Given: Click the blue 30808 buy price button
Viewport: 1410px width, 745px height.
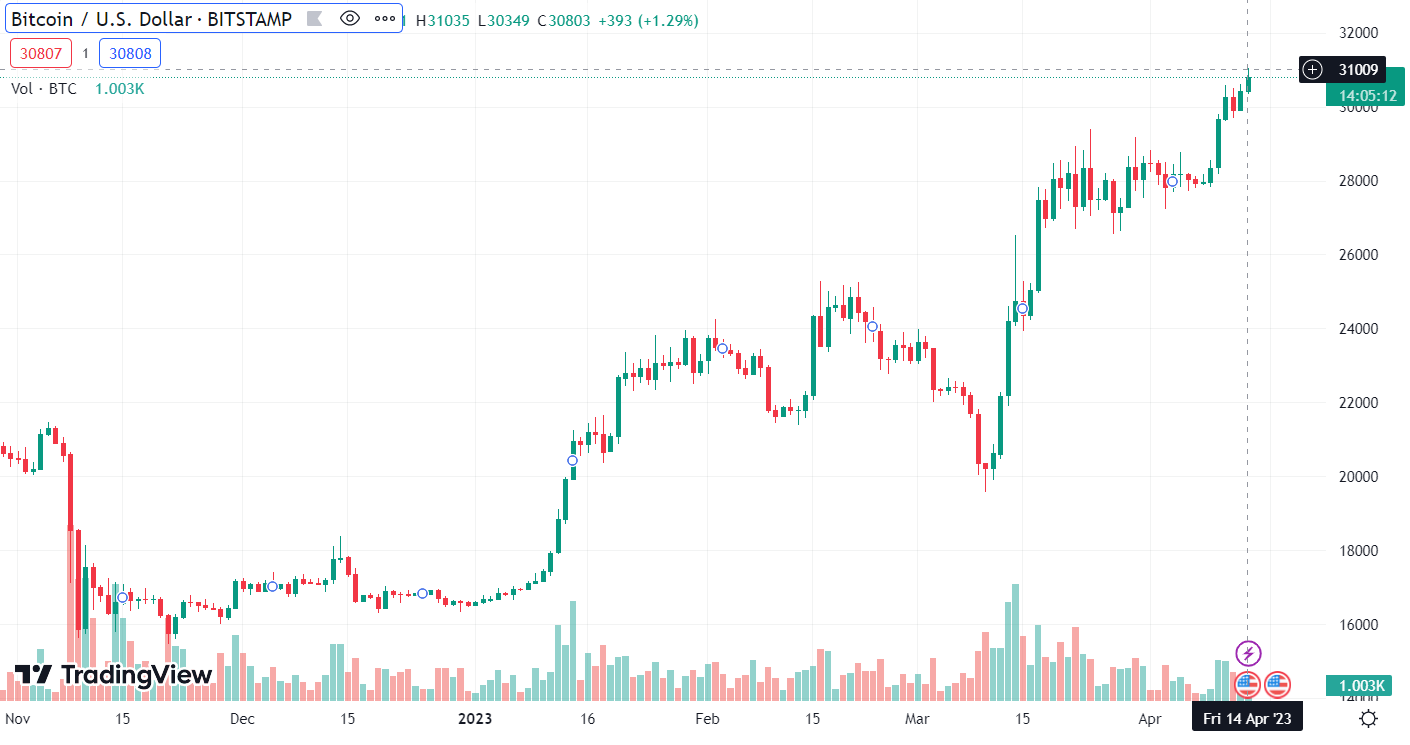Looking at the screenshot, I should [130, 53].
